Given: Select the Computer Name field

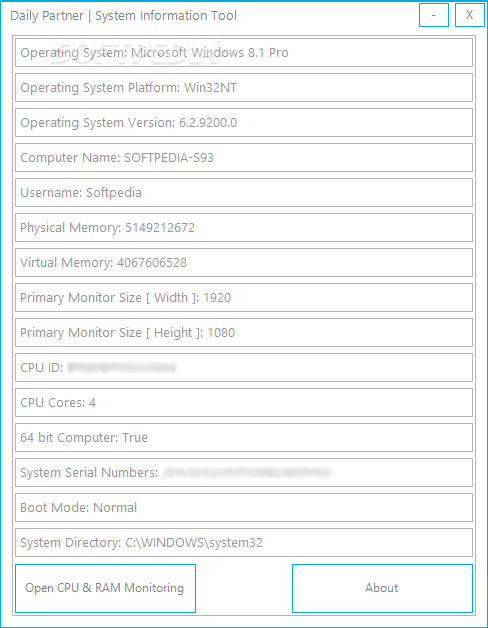Looking at the screenshot, I should coord(244,157).
